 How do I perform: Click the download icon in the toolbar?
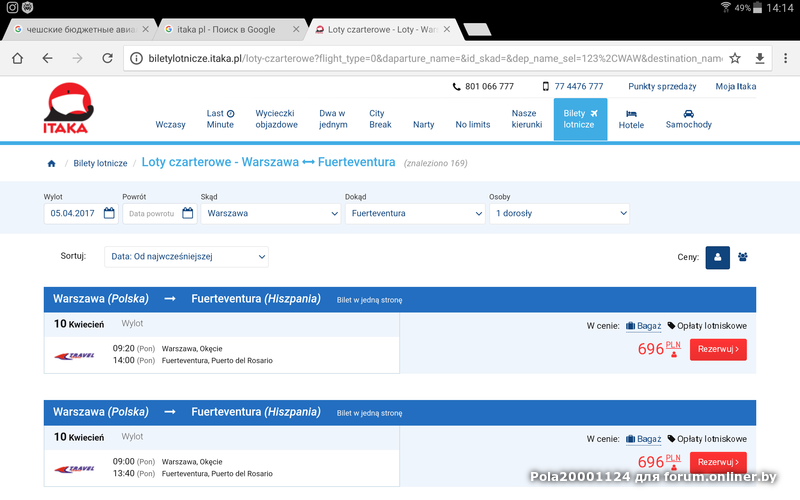click(760, 58)
